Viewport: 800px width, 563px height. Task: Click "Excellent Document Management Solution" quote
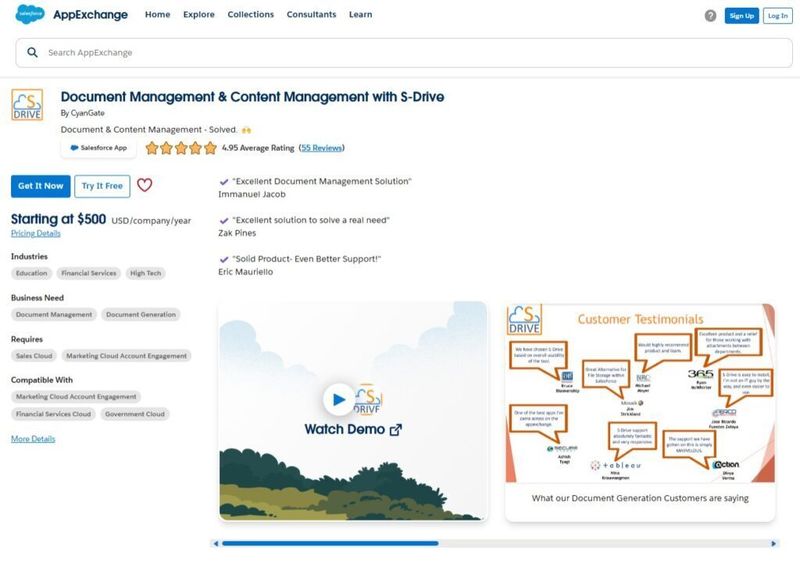click(321, 181)
